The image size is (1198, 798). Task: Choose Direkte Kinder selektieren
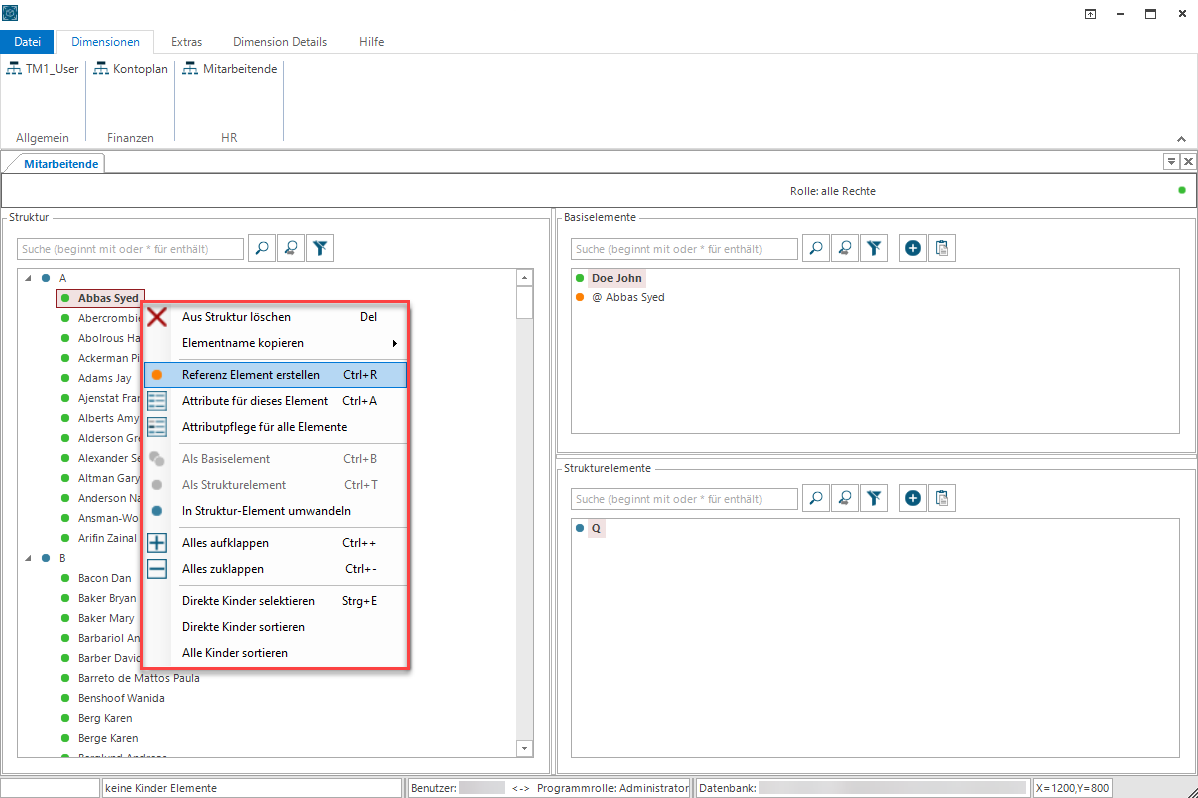coord(275,602)
